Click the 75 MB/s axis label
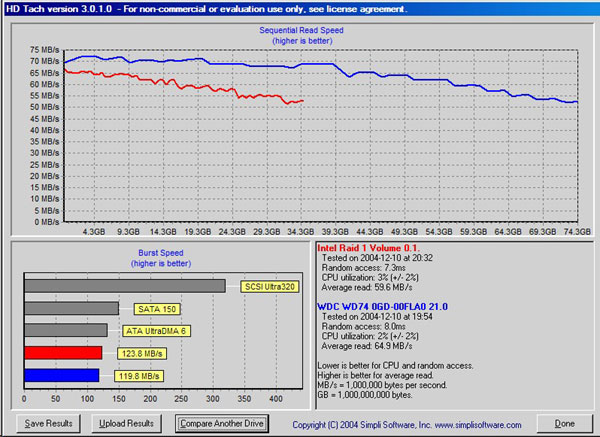Screen dimensions: 600x437 44,50
